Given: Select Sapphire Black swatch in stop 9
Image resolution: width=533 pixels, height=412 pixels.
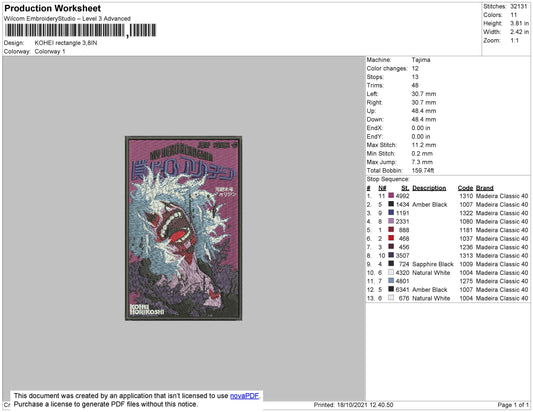Looking at the screenshot, I should [x=391, y=263].
